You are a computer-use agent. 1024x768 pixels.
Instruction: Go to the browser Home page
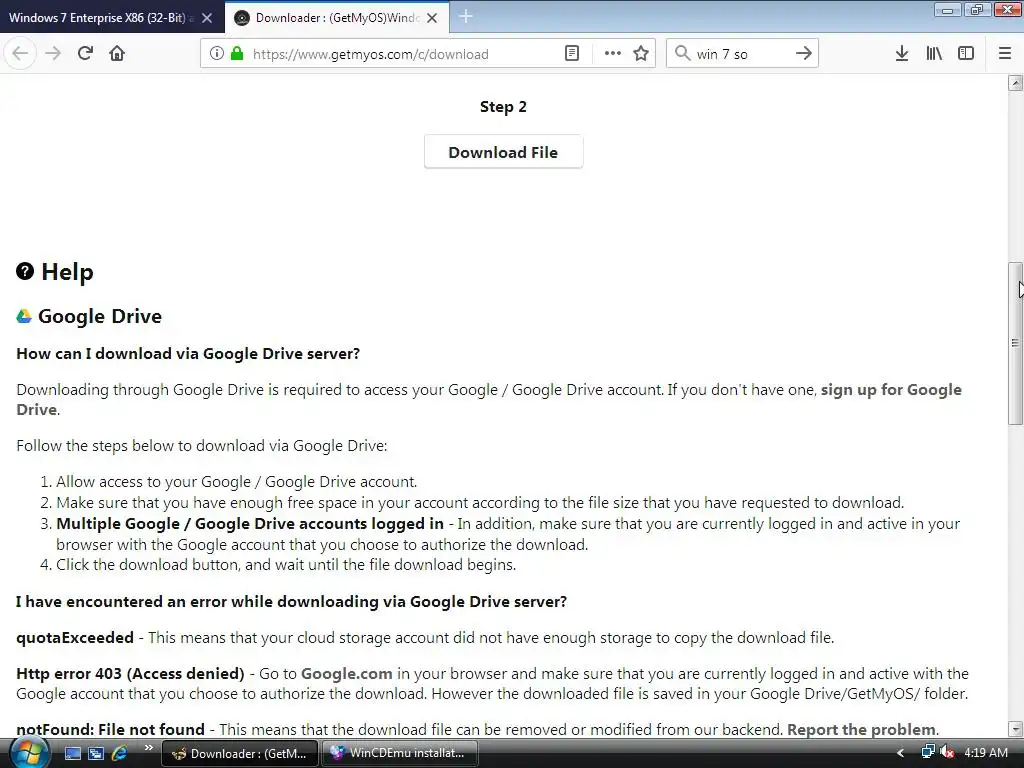click(x=117, y=54)
